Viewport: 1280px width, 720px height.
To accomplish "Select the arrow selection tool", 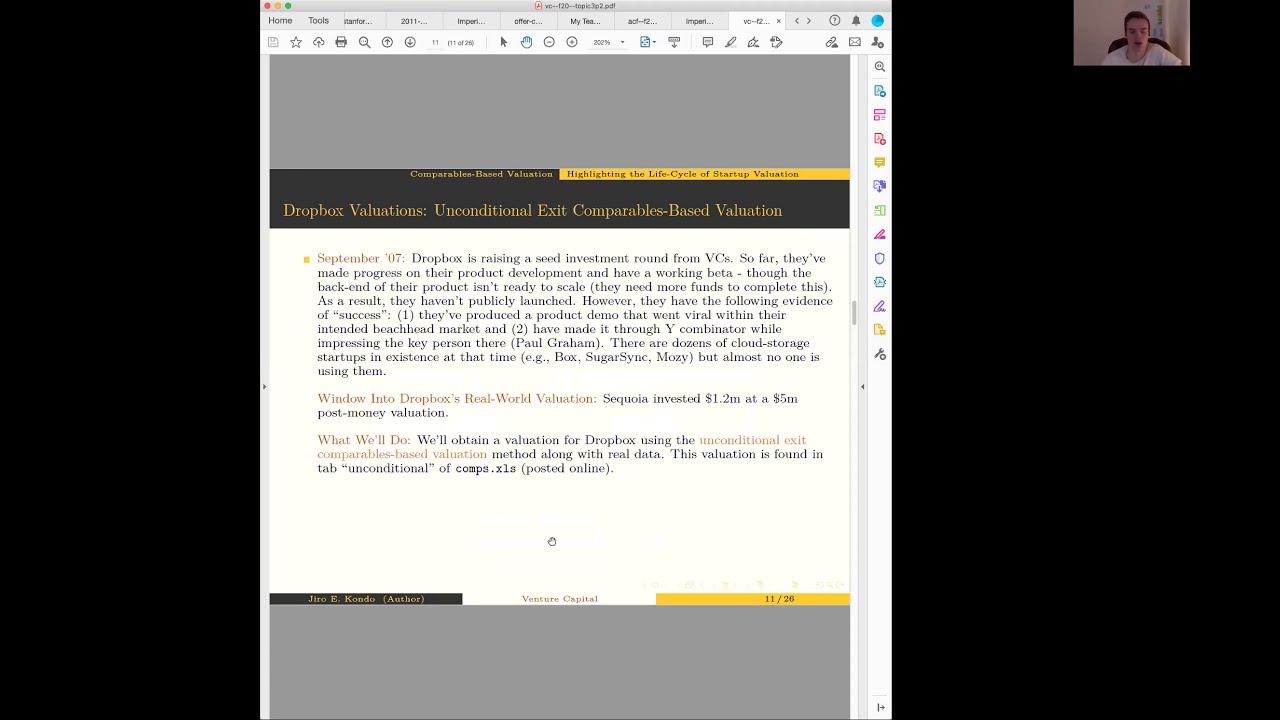I will point(503,42).
